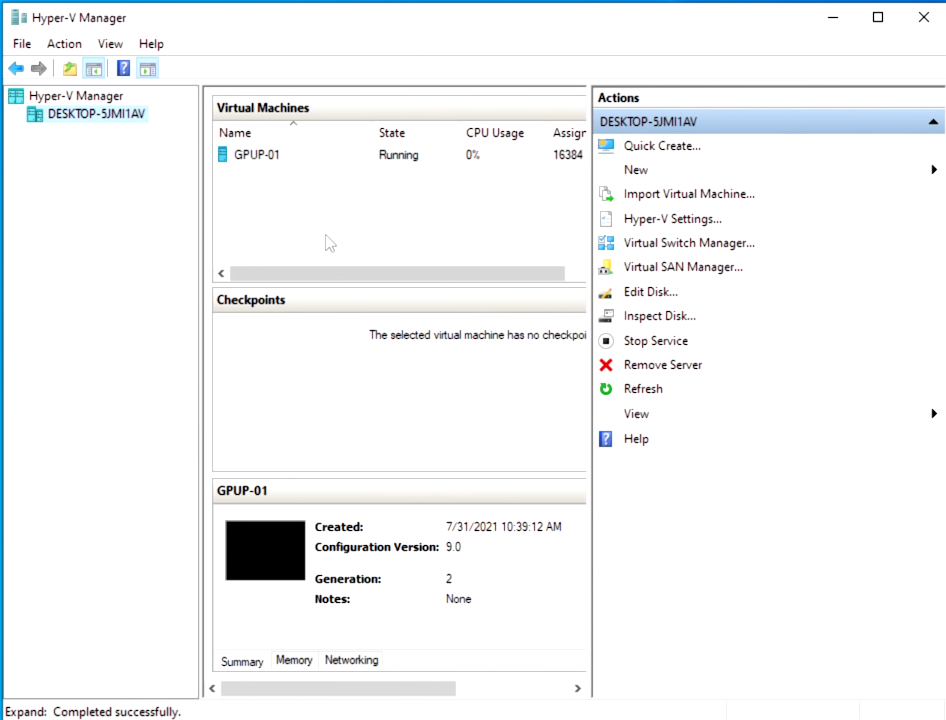Click the Running state cell
This screenshot has width=946, height=720.
pos(398,155)
